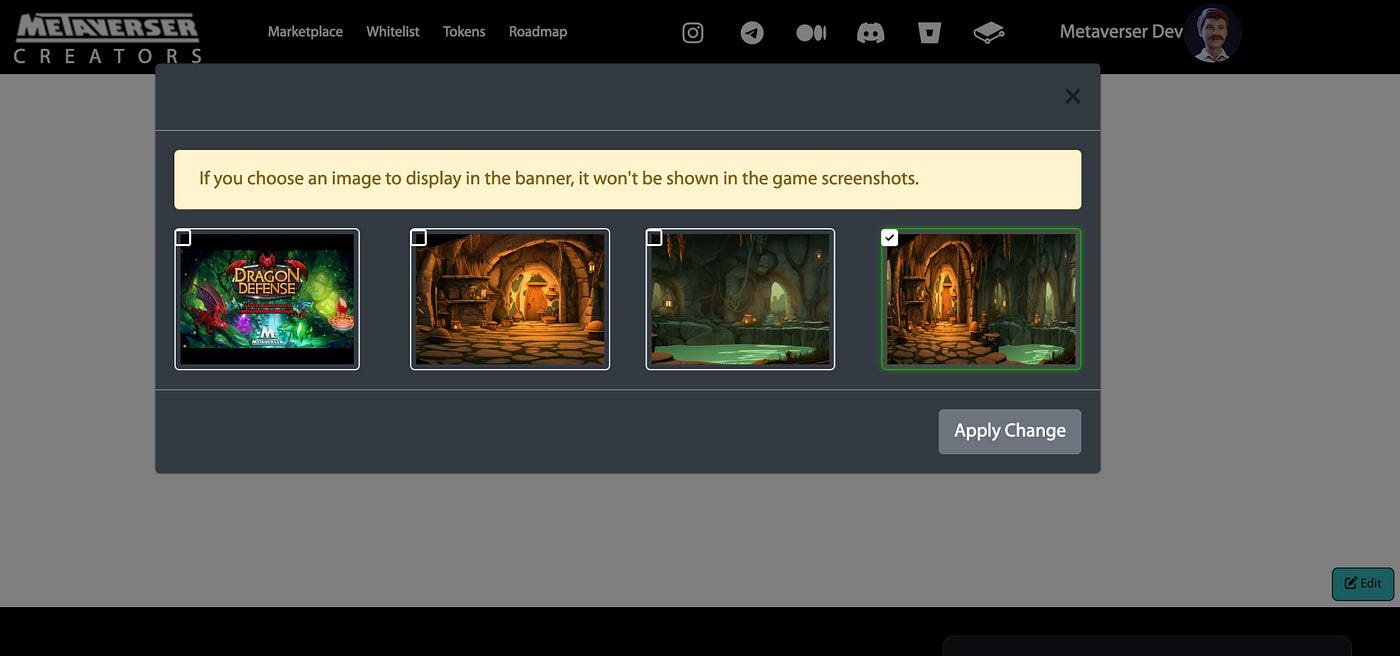Viewport: 1400px width, 656px height.
Task: Click the Edit button
Action: coord(1363,584)
